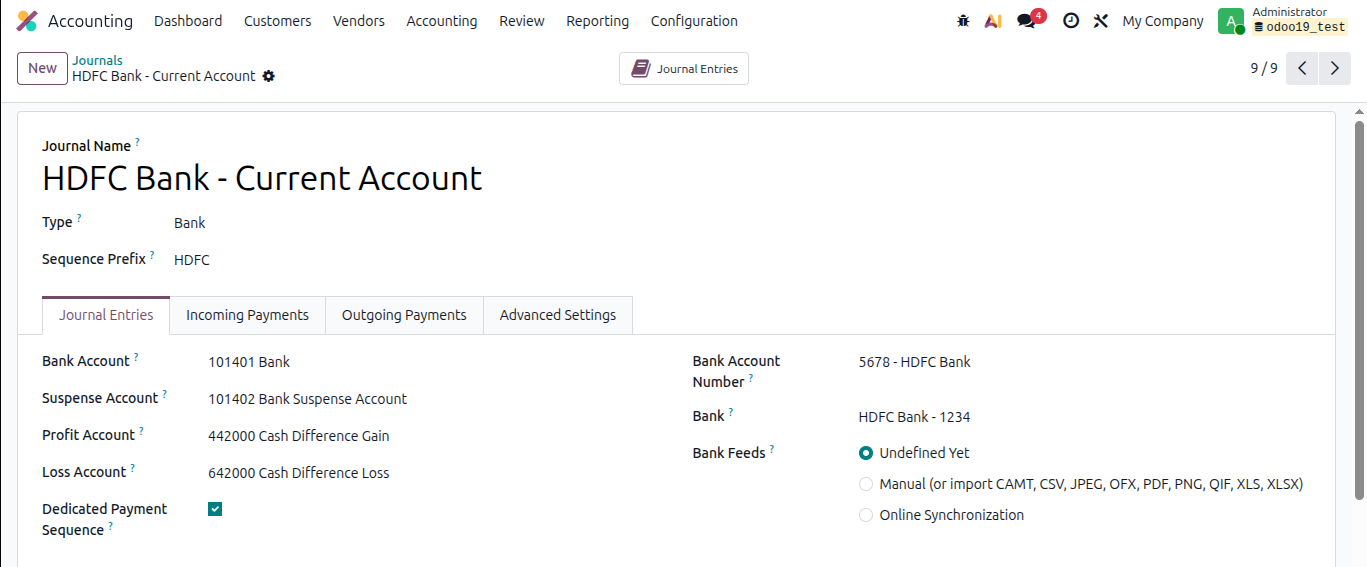Go to previous record arrow
This screenshot has height=567, width=1367.
(1302, 68)
